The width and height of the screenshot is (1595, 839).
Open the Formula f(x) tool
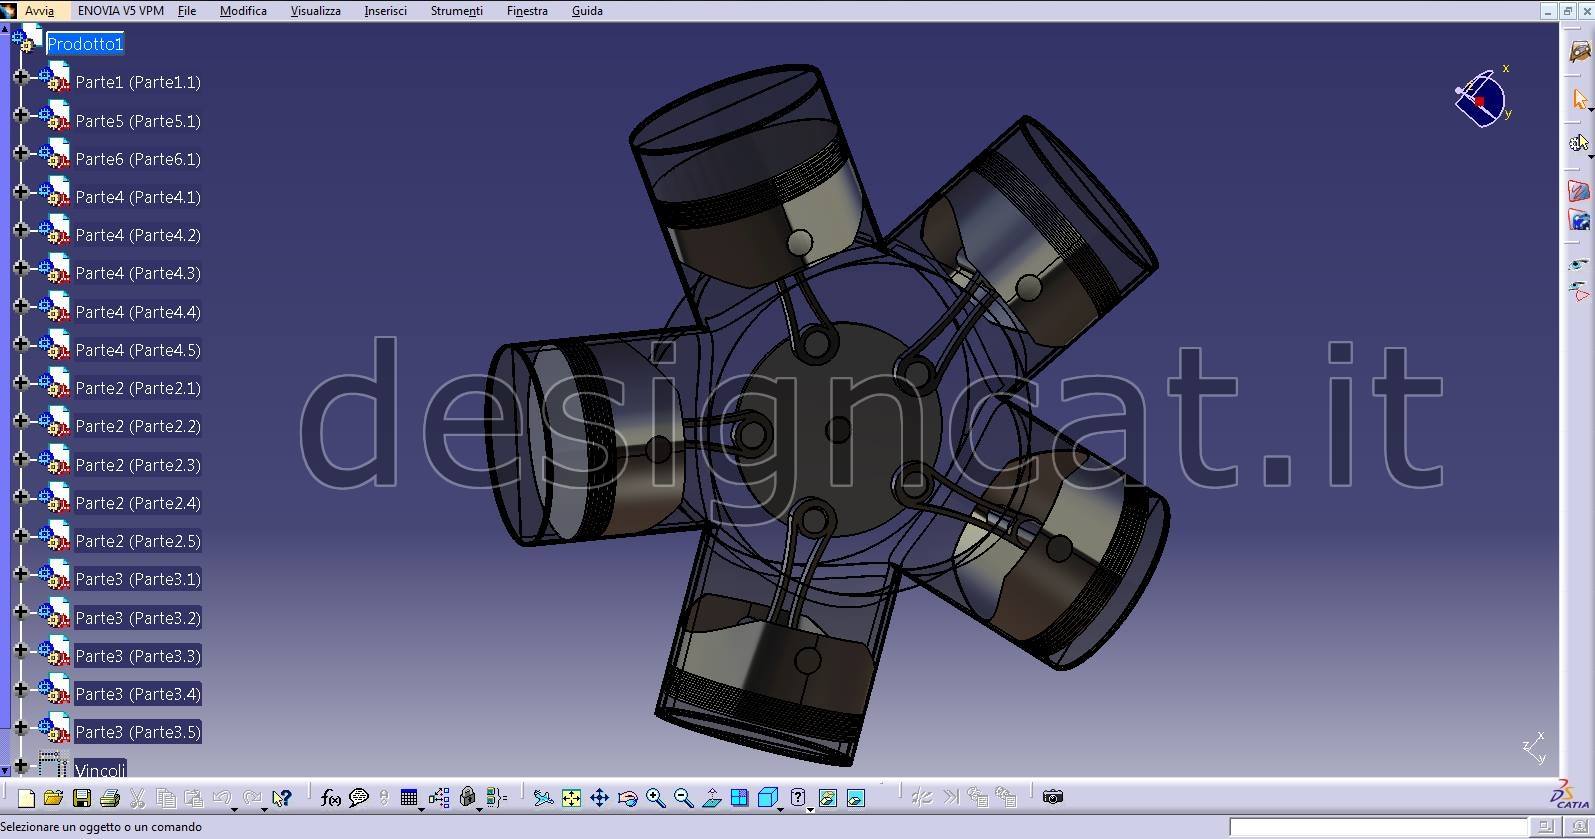pos(330,798)
